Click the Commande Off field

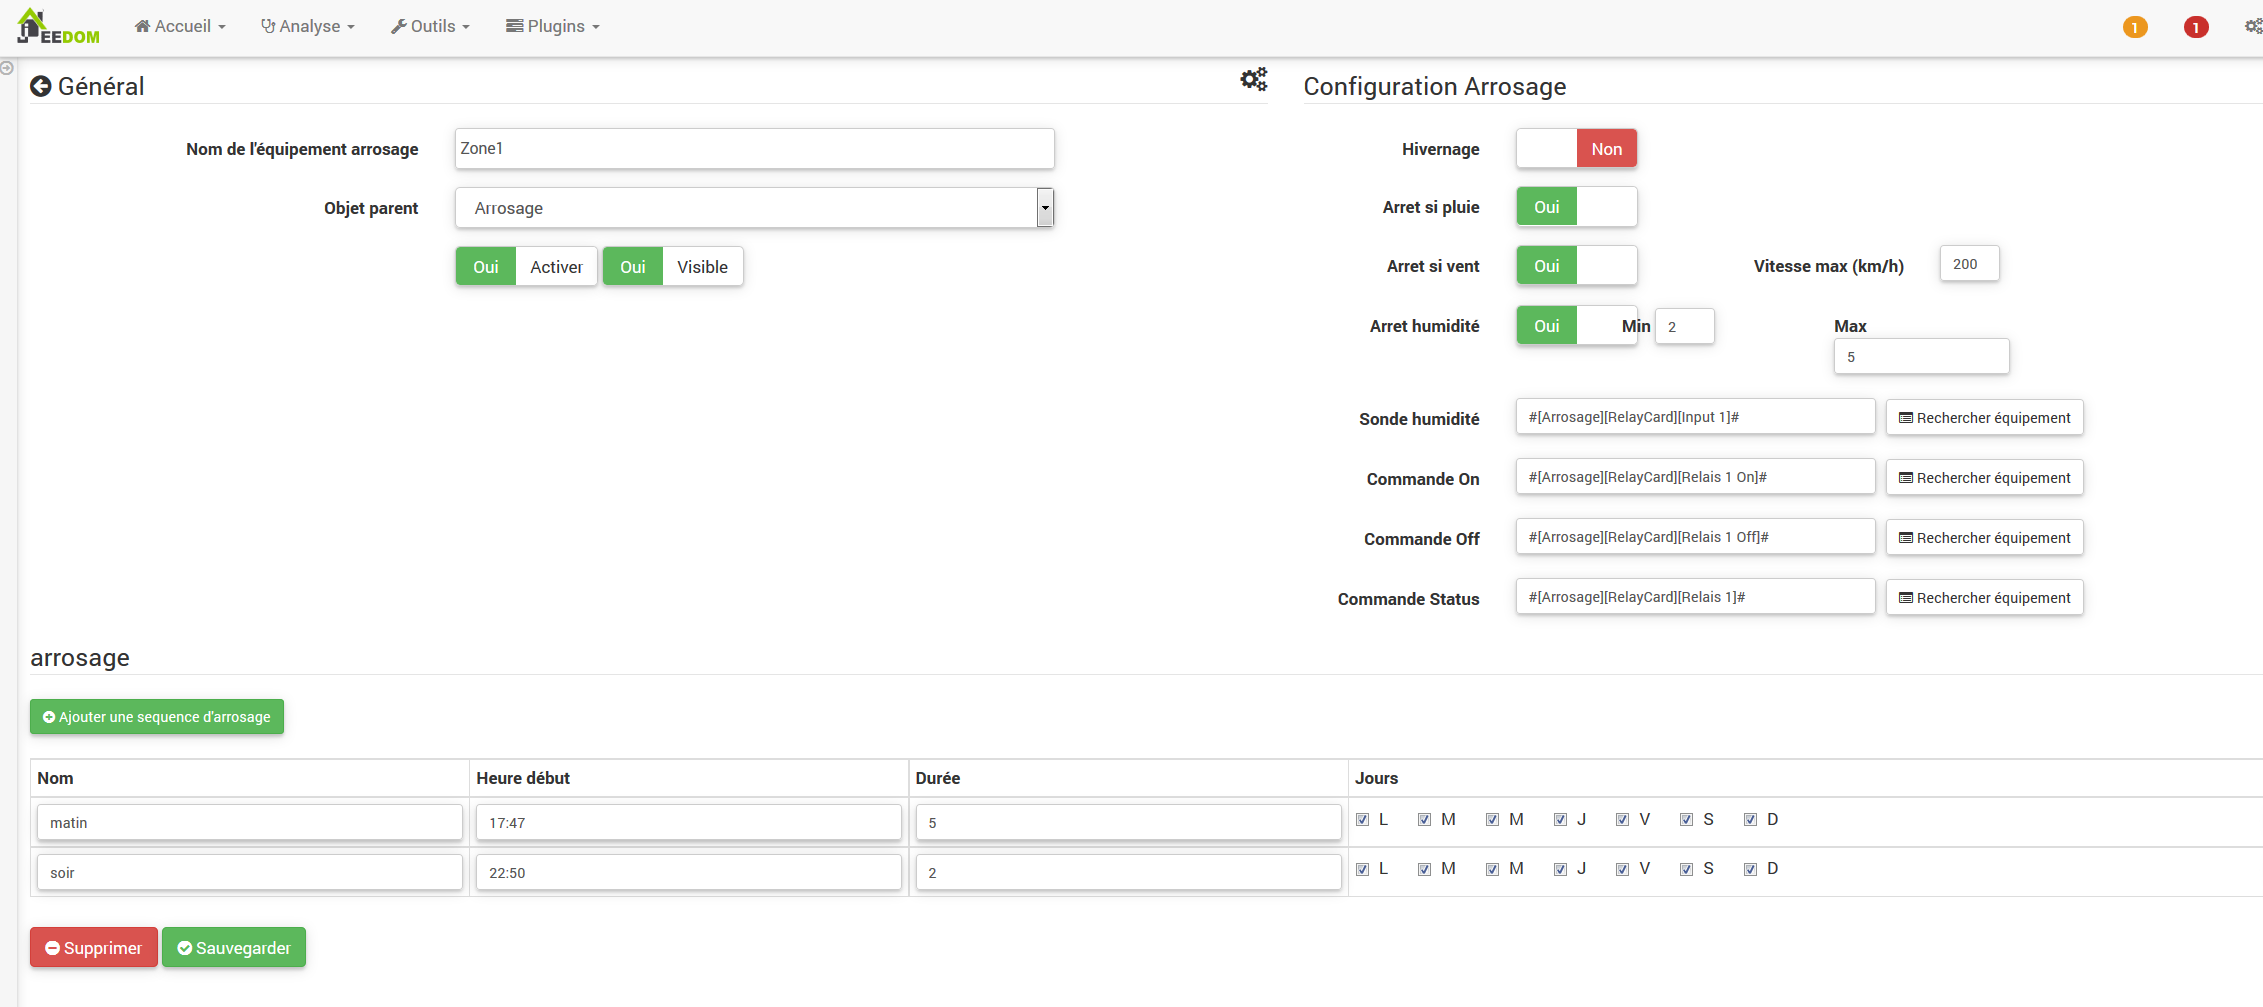[x=1696, y=537]
